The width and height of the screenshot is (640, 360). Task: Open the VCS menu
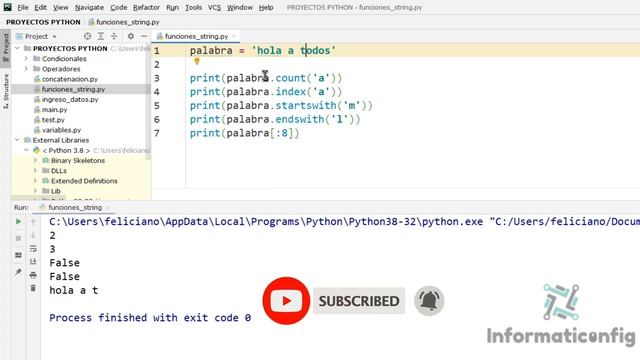214,7
